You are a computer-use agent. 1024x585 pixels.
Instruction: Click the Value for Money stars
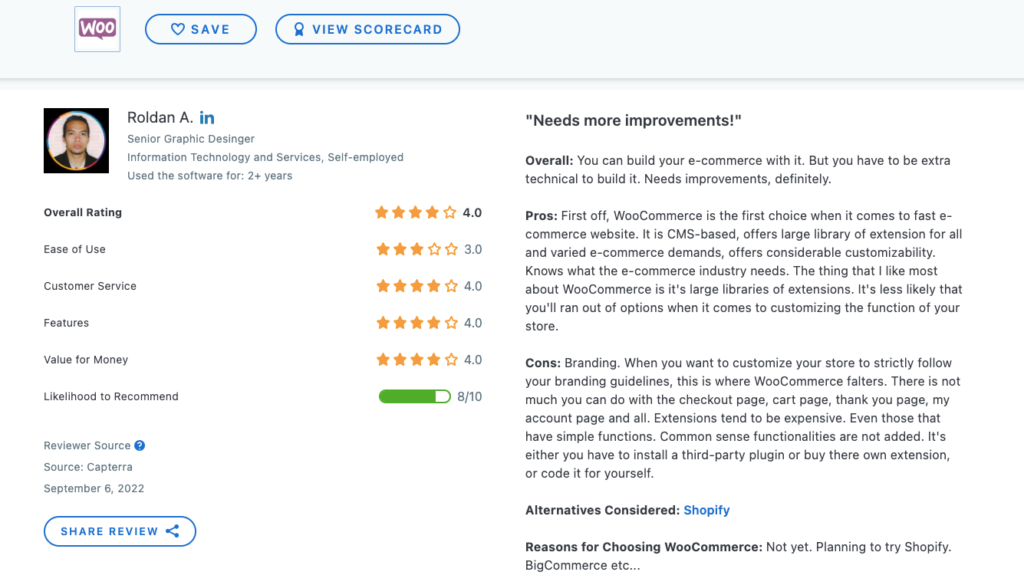click(x=416, y=360)
